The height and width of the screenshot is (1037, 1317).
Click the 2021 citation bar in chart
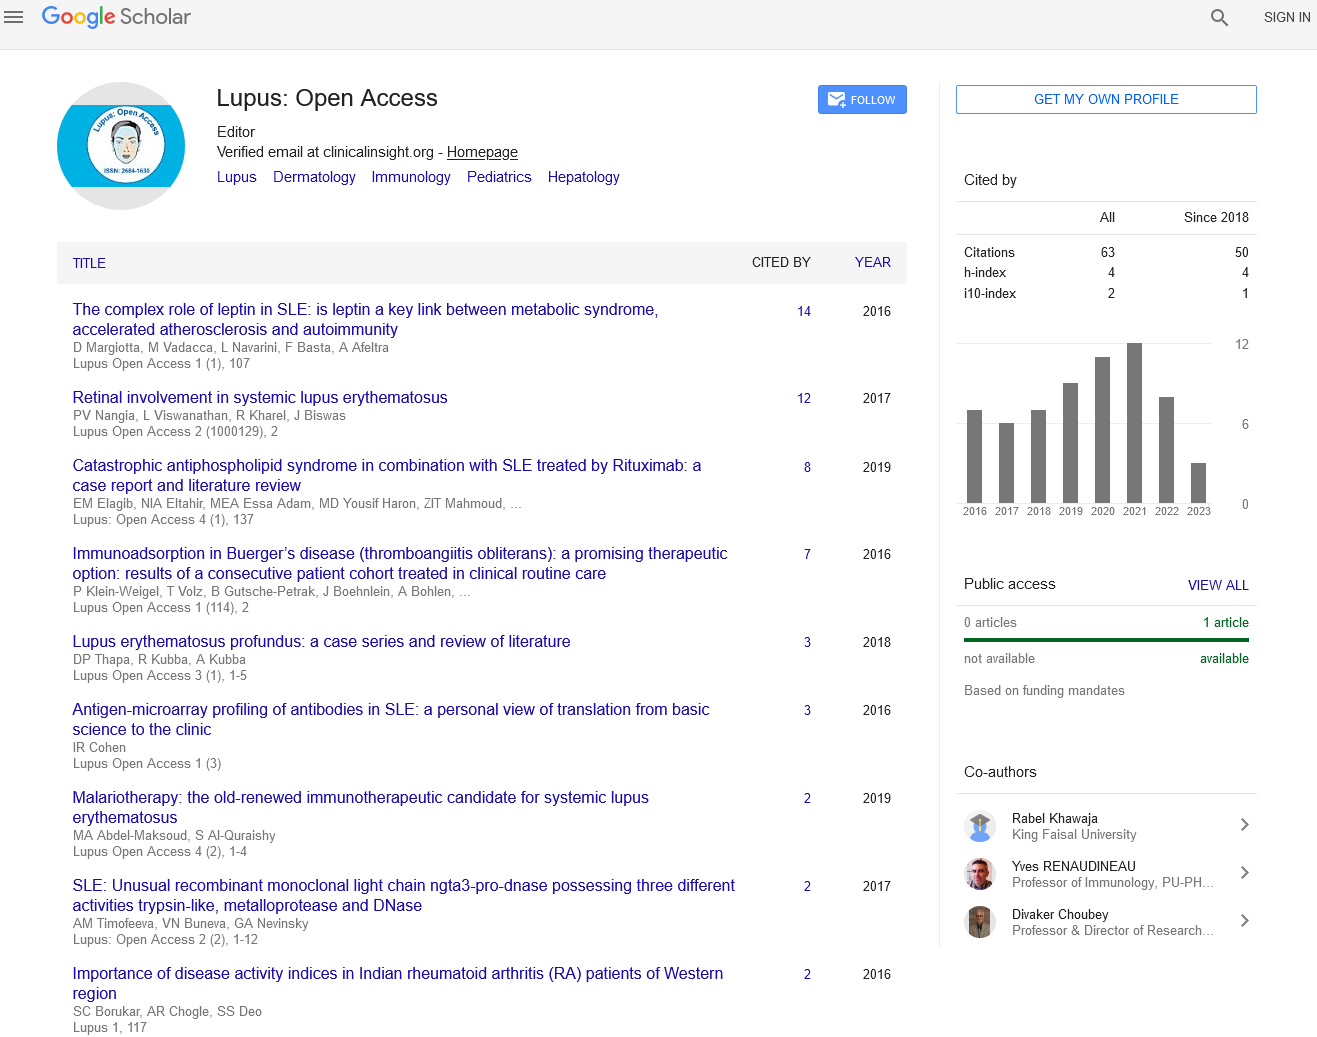[1134, 422]
